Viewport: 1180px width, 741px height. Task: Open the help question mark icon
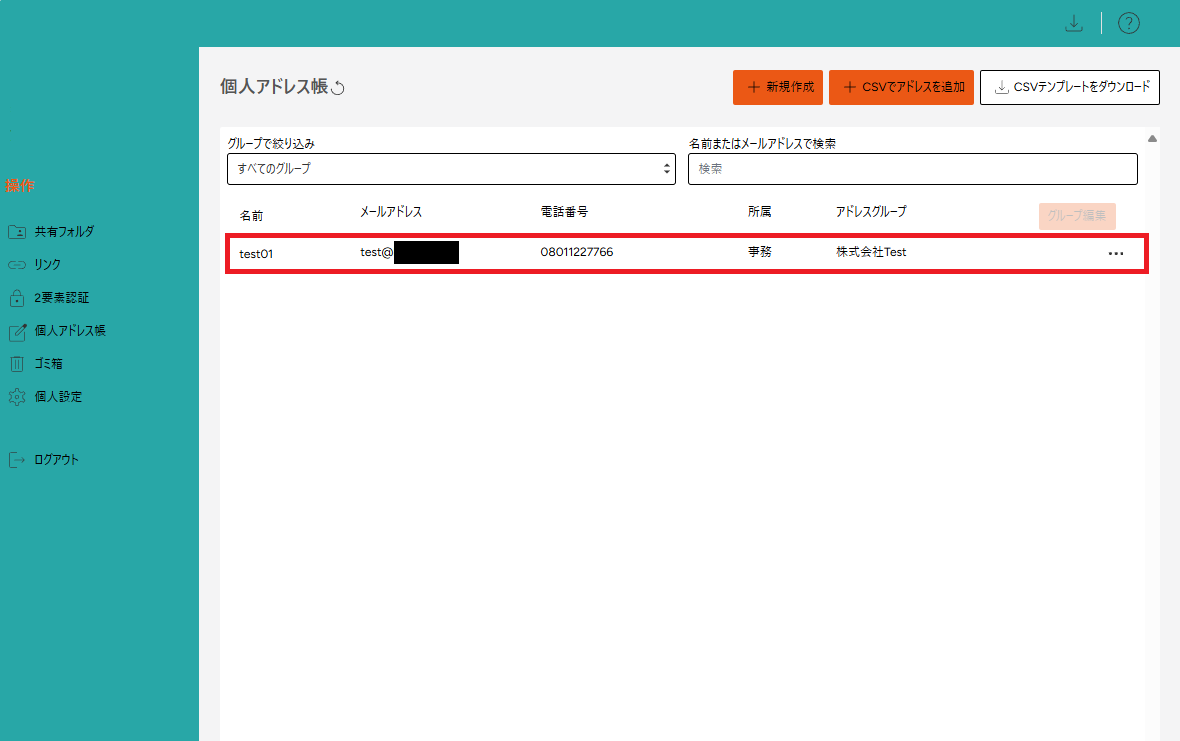(x=1128, y=23)
